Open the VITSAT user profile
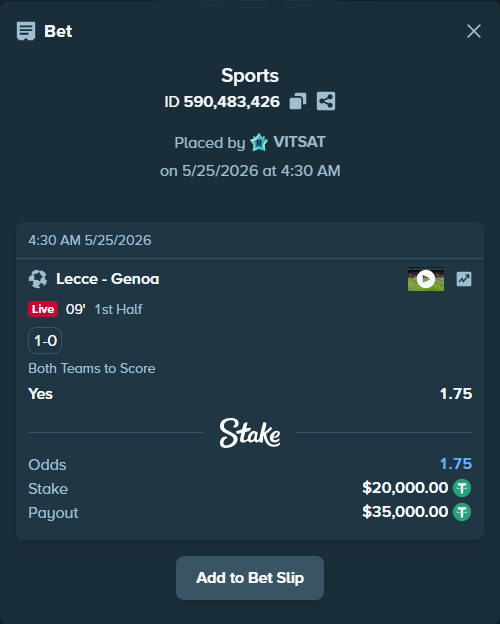Screen dimensions: 500x624 [299, 142]
